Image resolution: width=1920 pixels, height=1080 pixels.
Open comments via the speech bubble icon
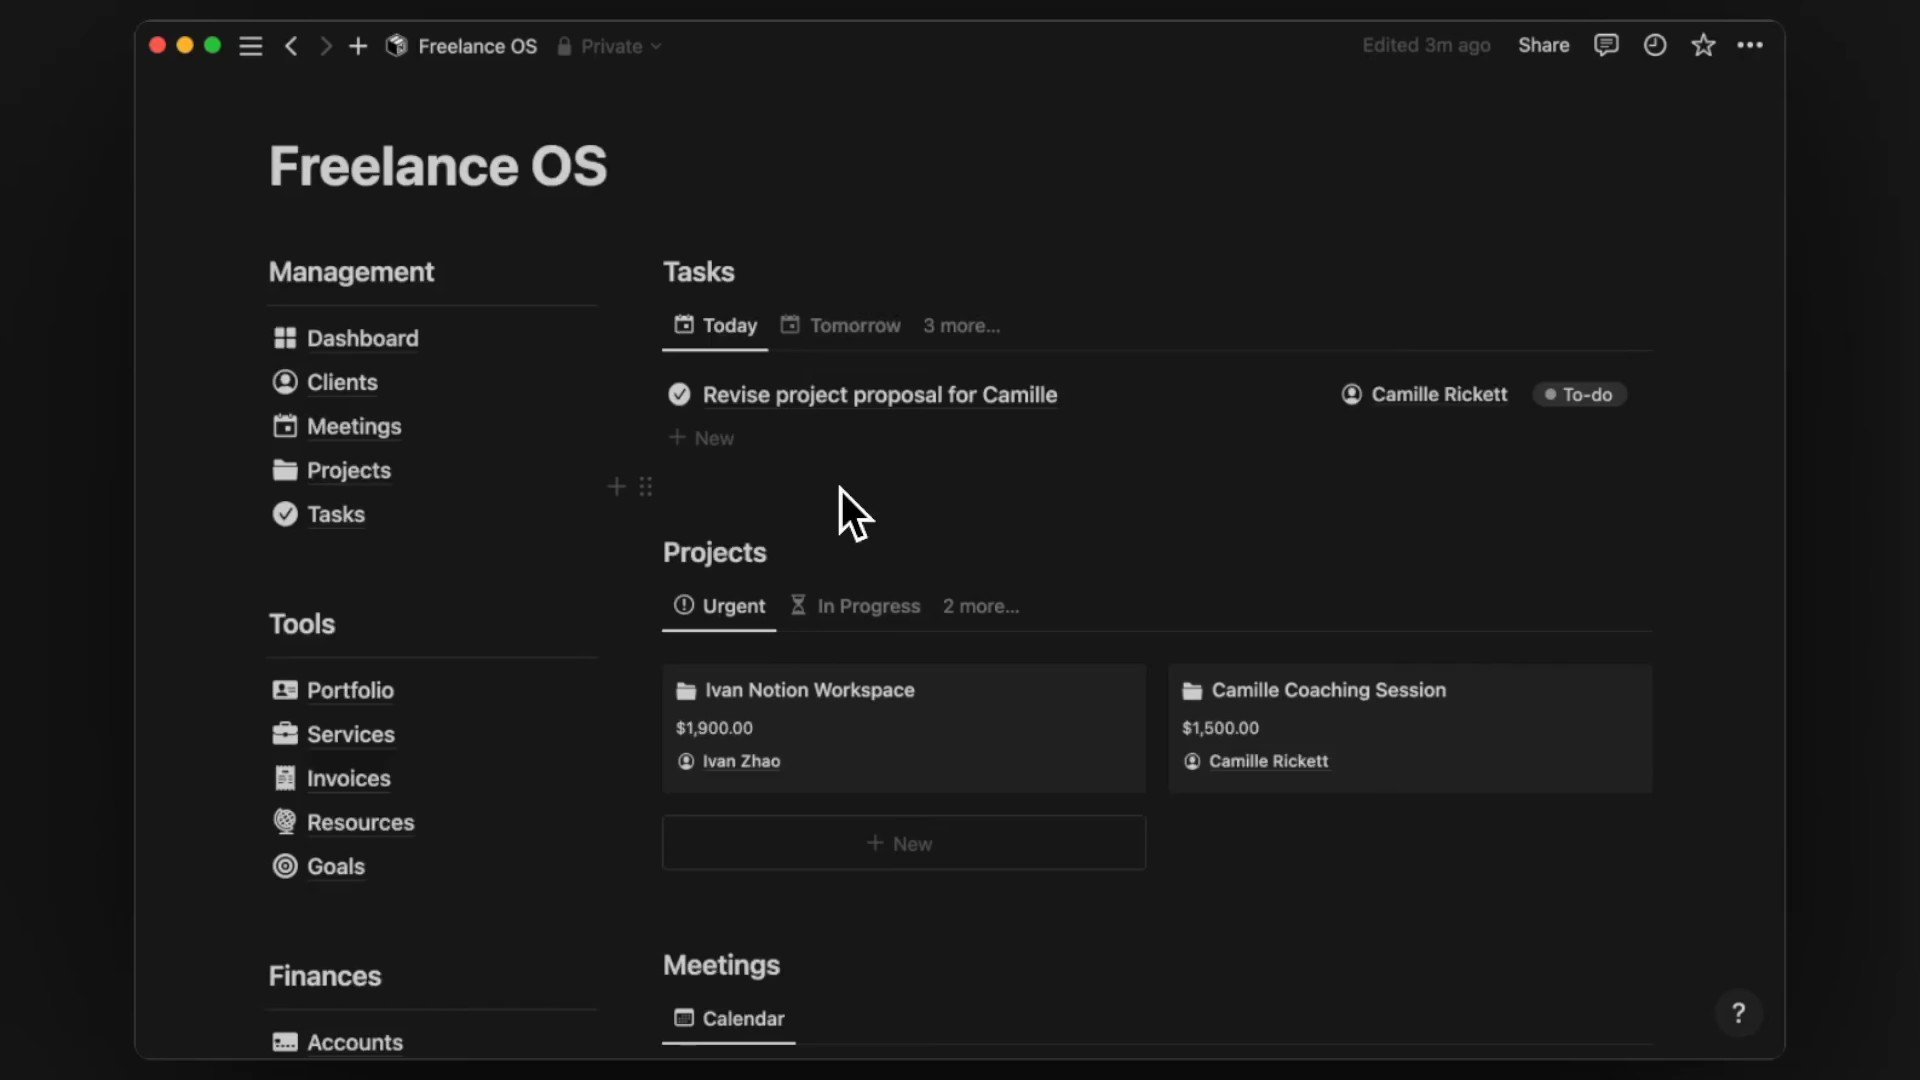pos(1607,45)
